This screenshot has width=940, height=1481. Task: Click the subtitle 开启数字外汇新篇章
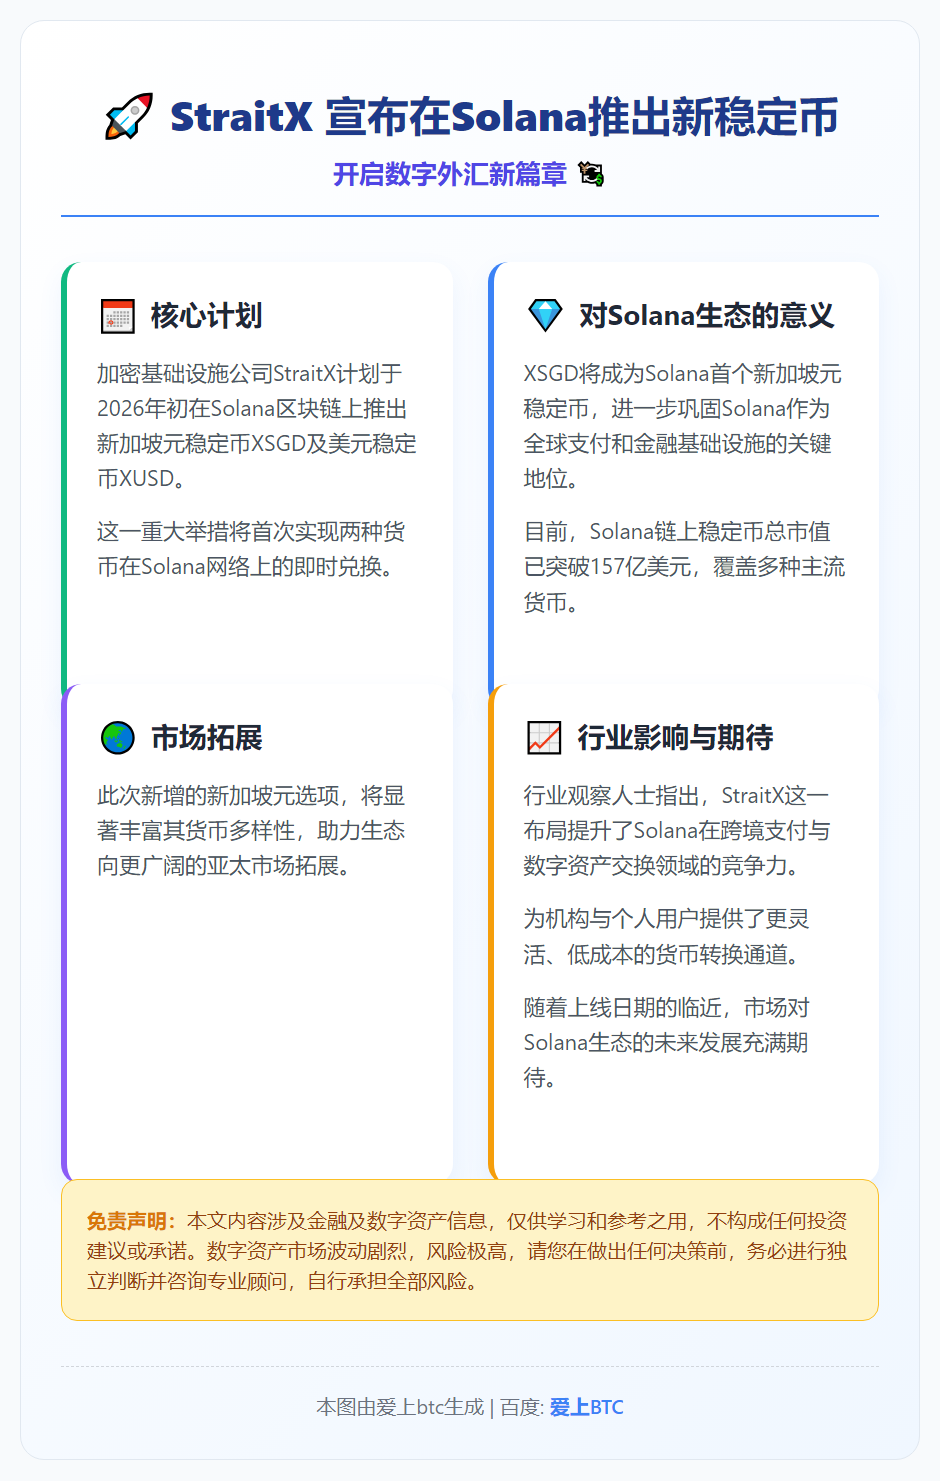click(450, 175)
